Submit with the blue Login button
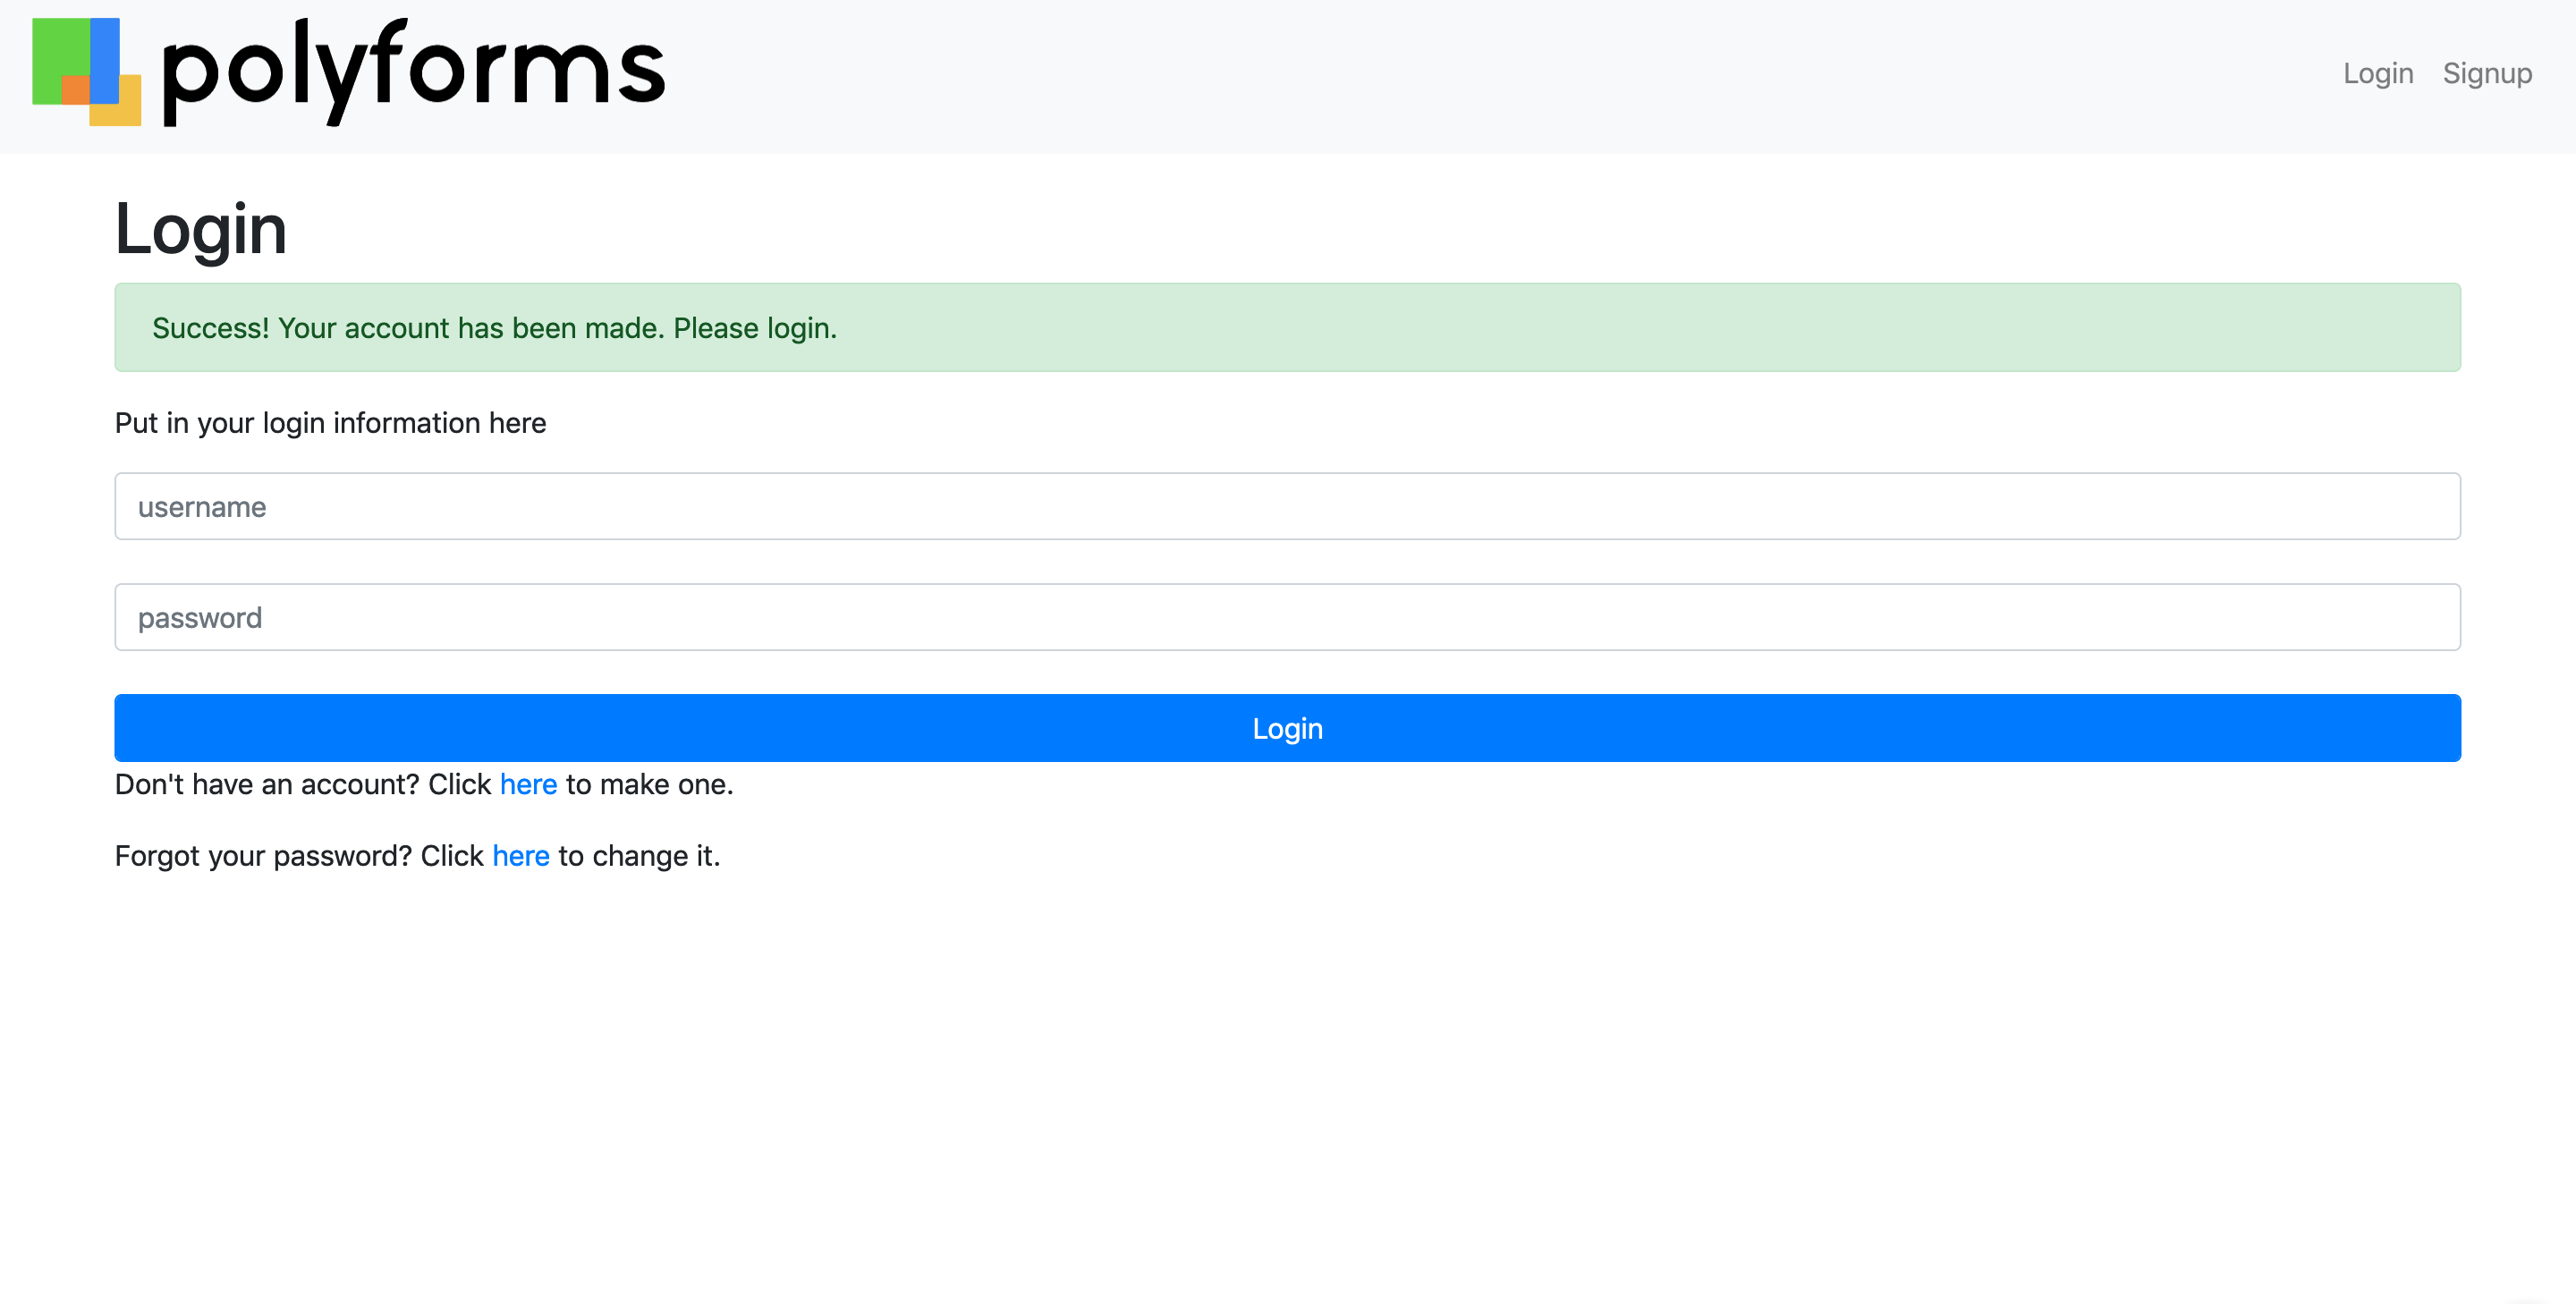Viewport: 2576px width, 1304px height. (1287, 728)
